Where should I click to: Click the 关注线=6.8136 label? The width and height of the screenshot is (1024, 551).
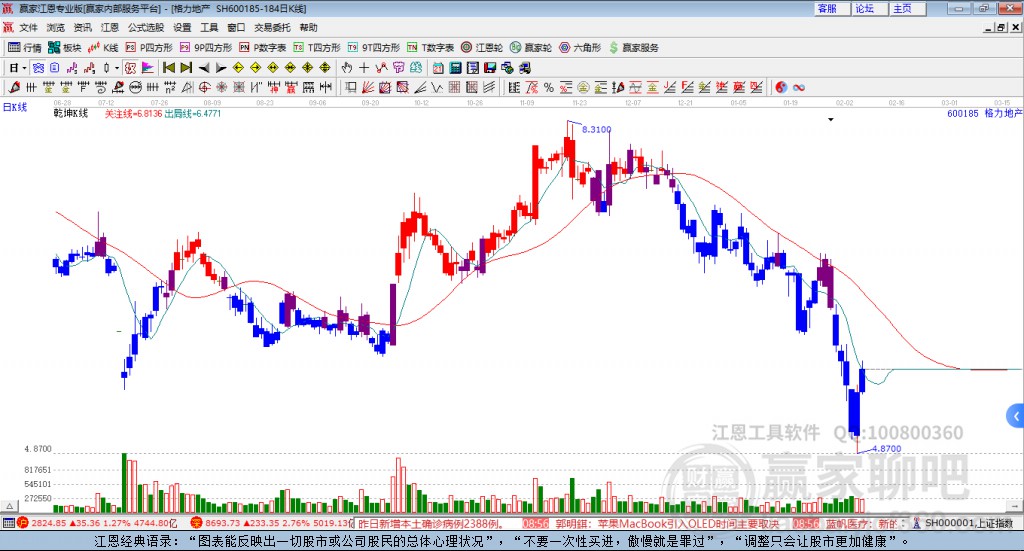tap(133, 114)
